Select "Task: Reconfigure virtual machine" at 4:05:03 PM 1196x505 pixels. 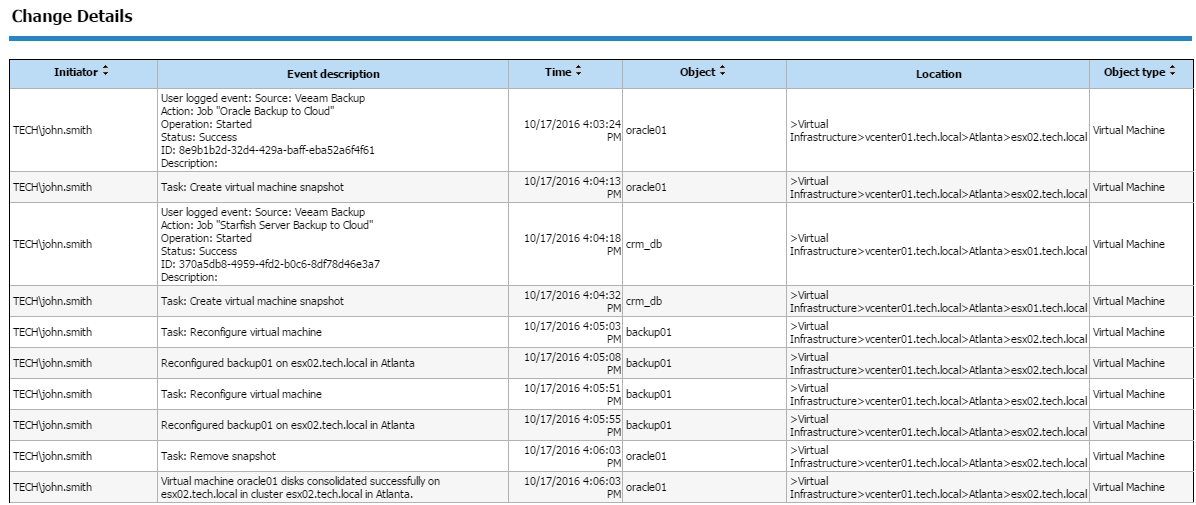(x=241, y=332)
